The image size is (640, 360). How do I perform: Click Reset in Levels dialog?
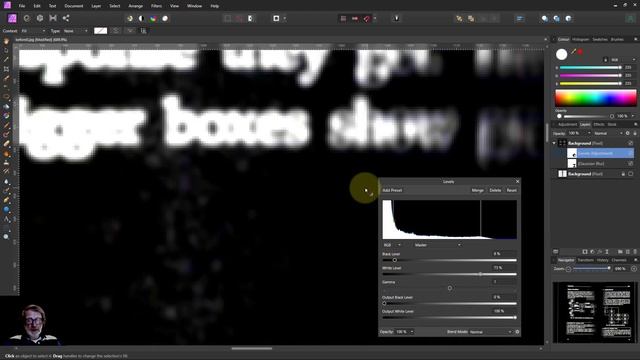511,190
